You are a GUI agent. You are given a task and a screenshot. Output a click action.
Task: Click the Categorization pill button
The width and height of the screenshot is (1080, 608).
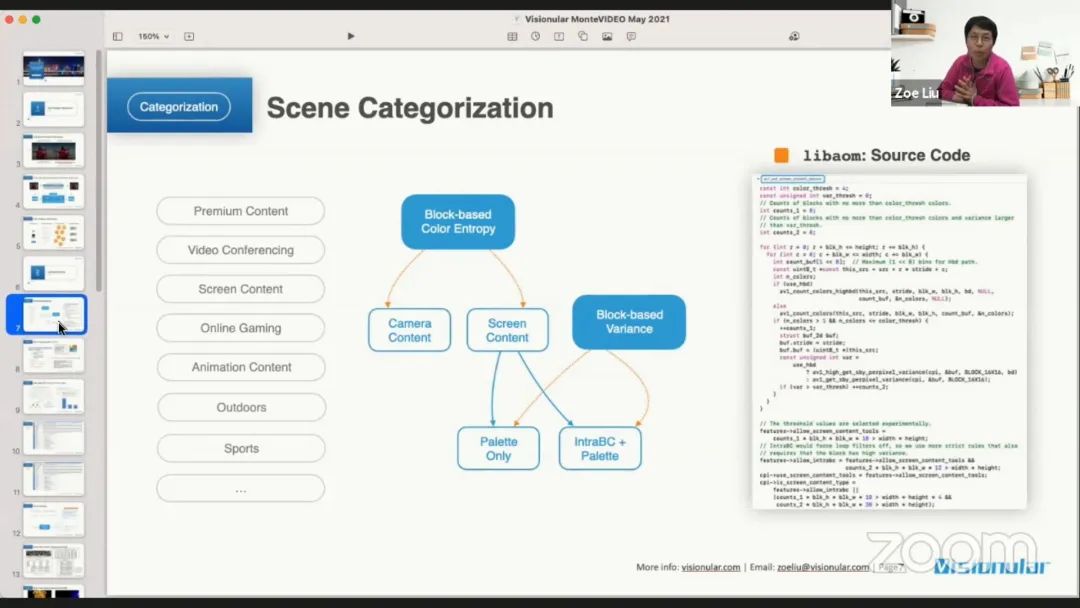[x=179, y=107]
